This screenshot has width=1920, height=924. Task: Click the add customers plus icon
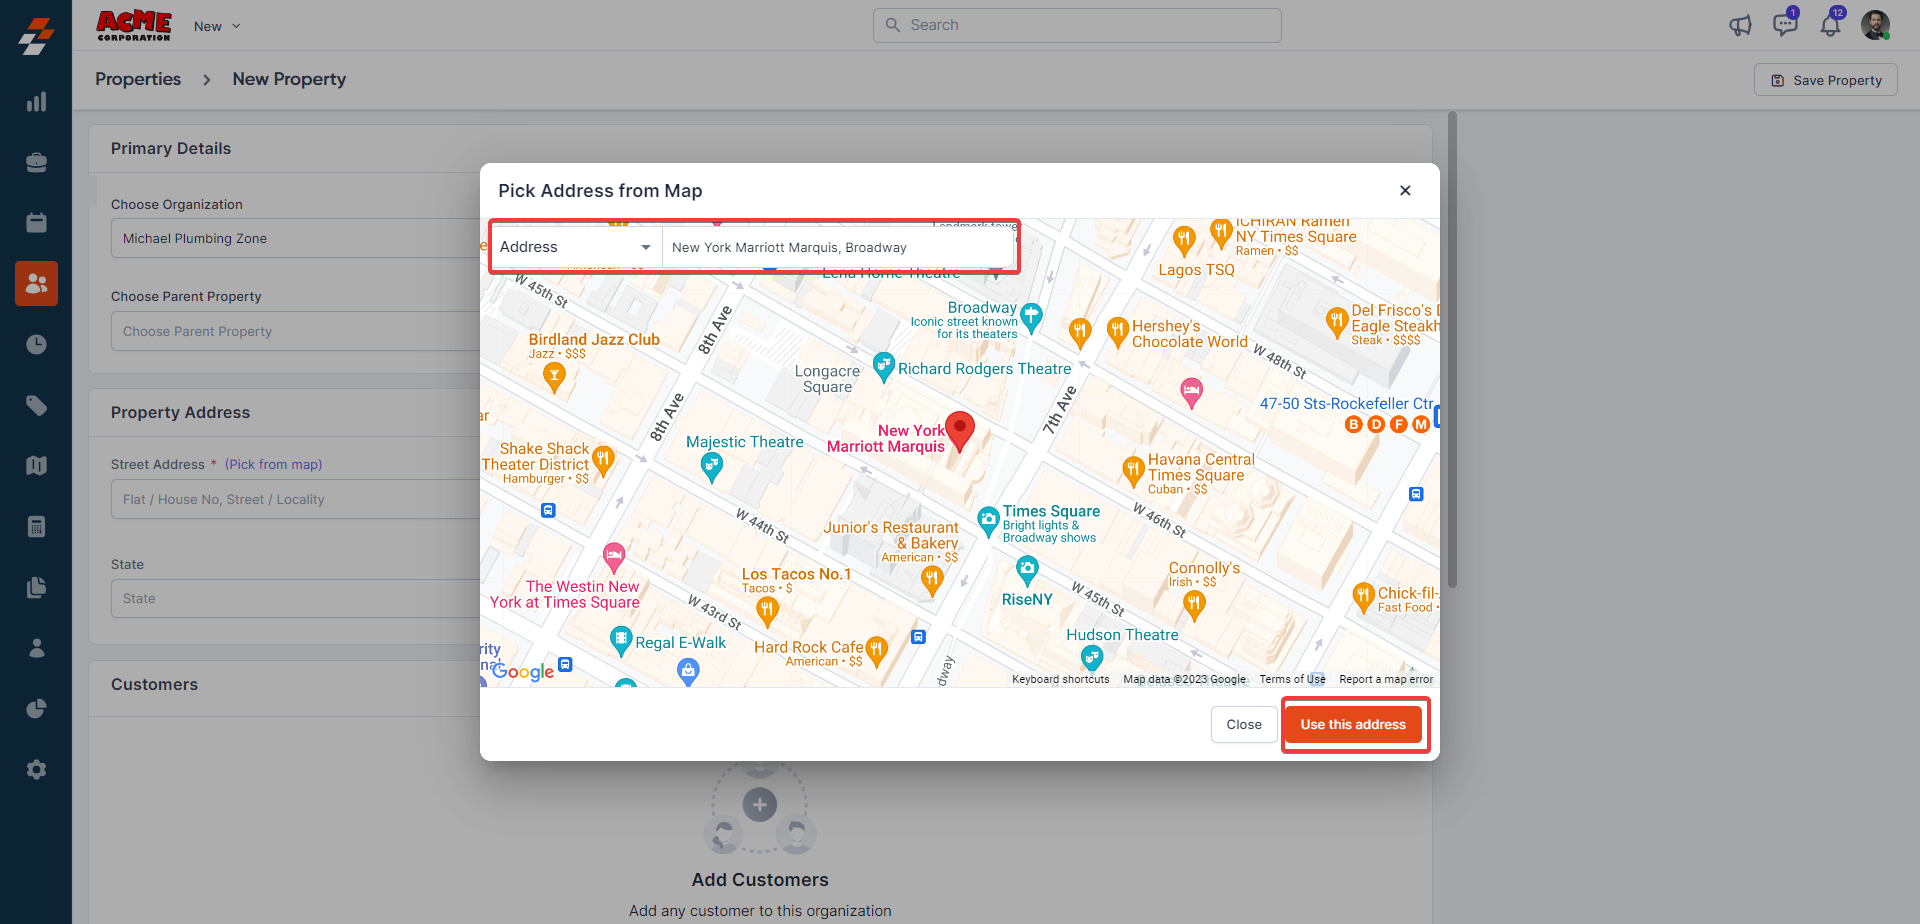[x=760, y=804]
